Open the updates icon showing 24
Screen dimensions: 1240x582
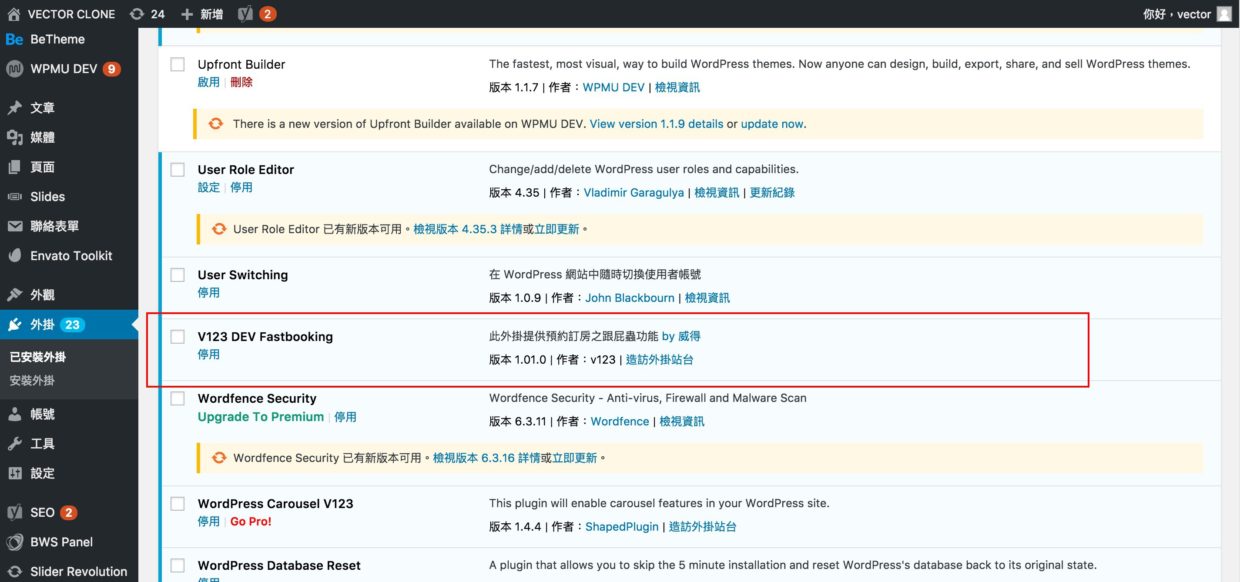[x=137, y=14]
